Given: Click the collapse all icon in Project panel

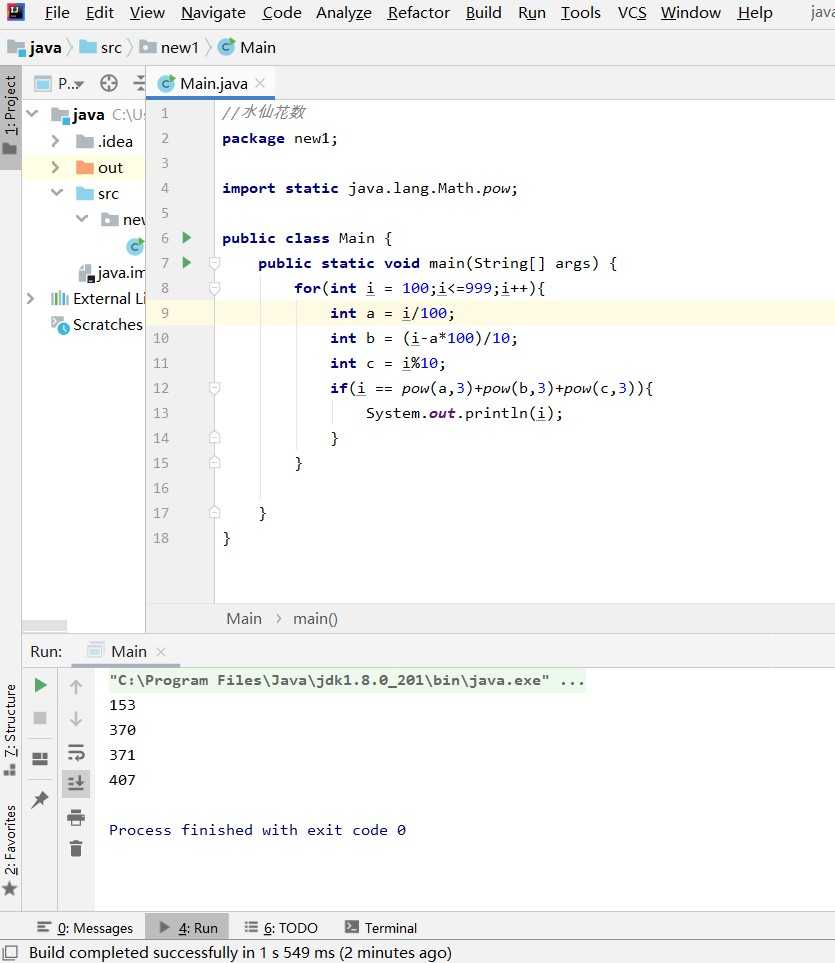Looking at the screenshot, I should [139, 83].
